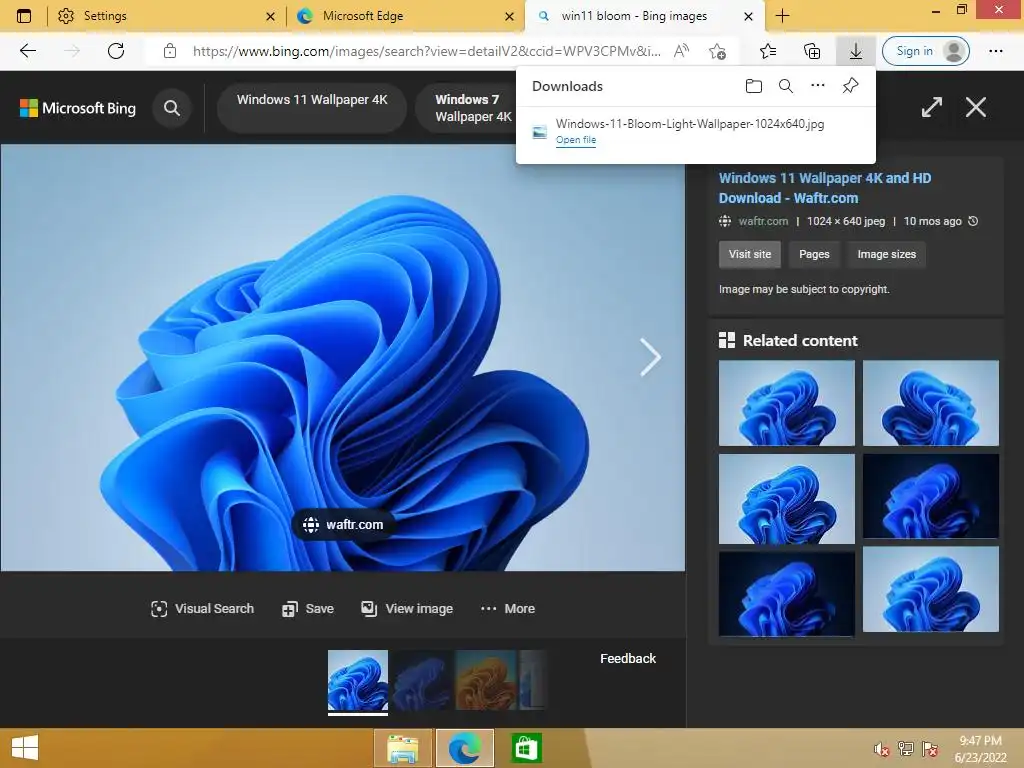Click Sign in button in Edge
Screen dimensions: 1024x768
(925, 51)
